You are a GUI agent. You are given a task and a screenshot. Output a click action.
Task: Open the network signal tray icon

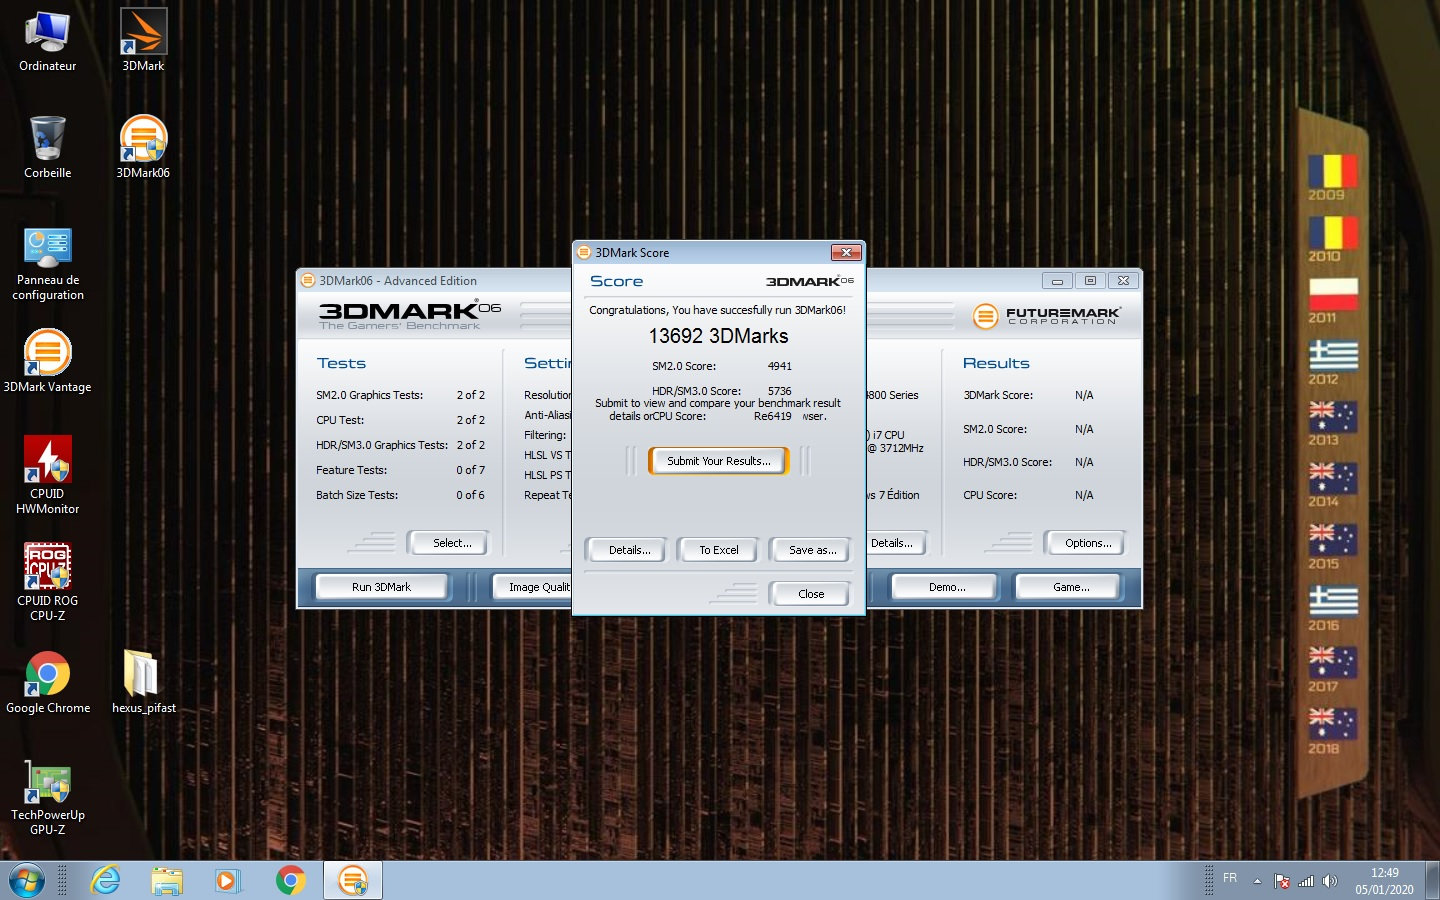(x=1306, y=881)
